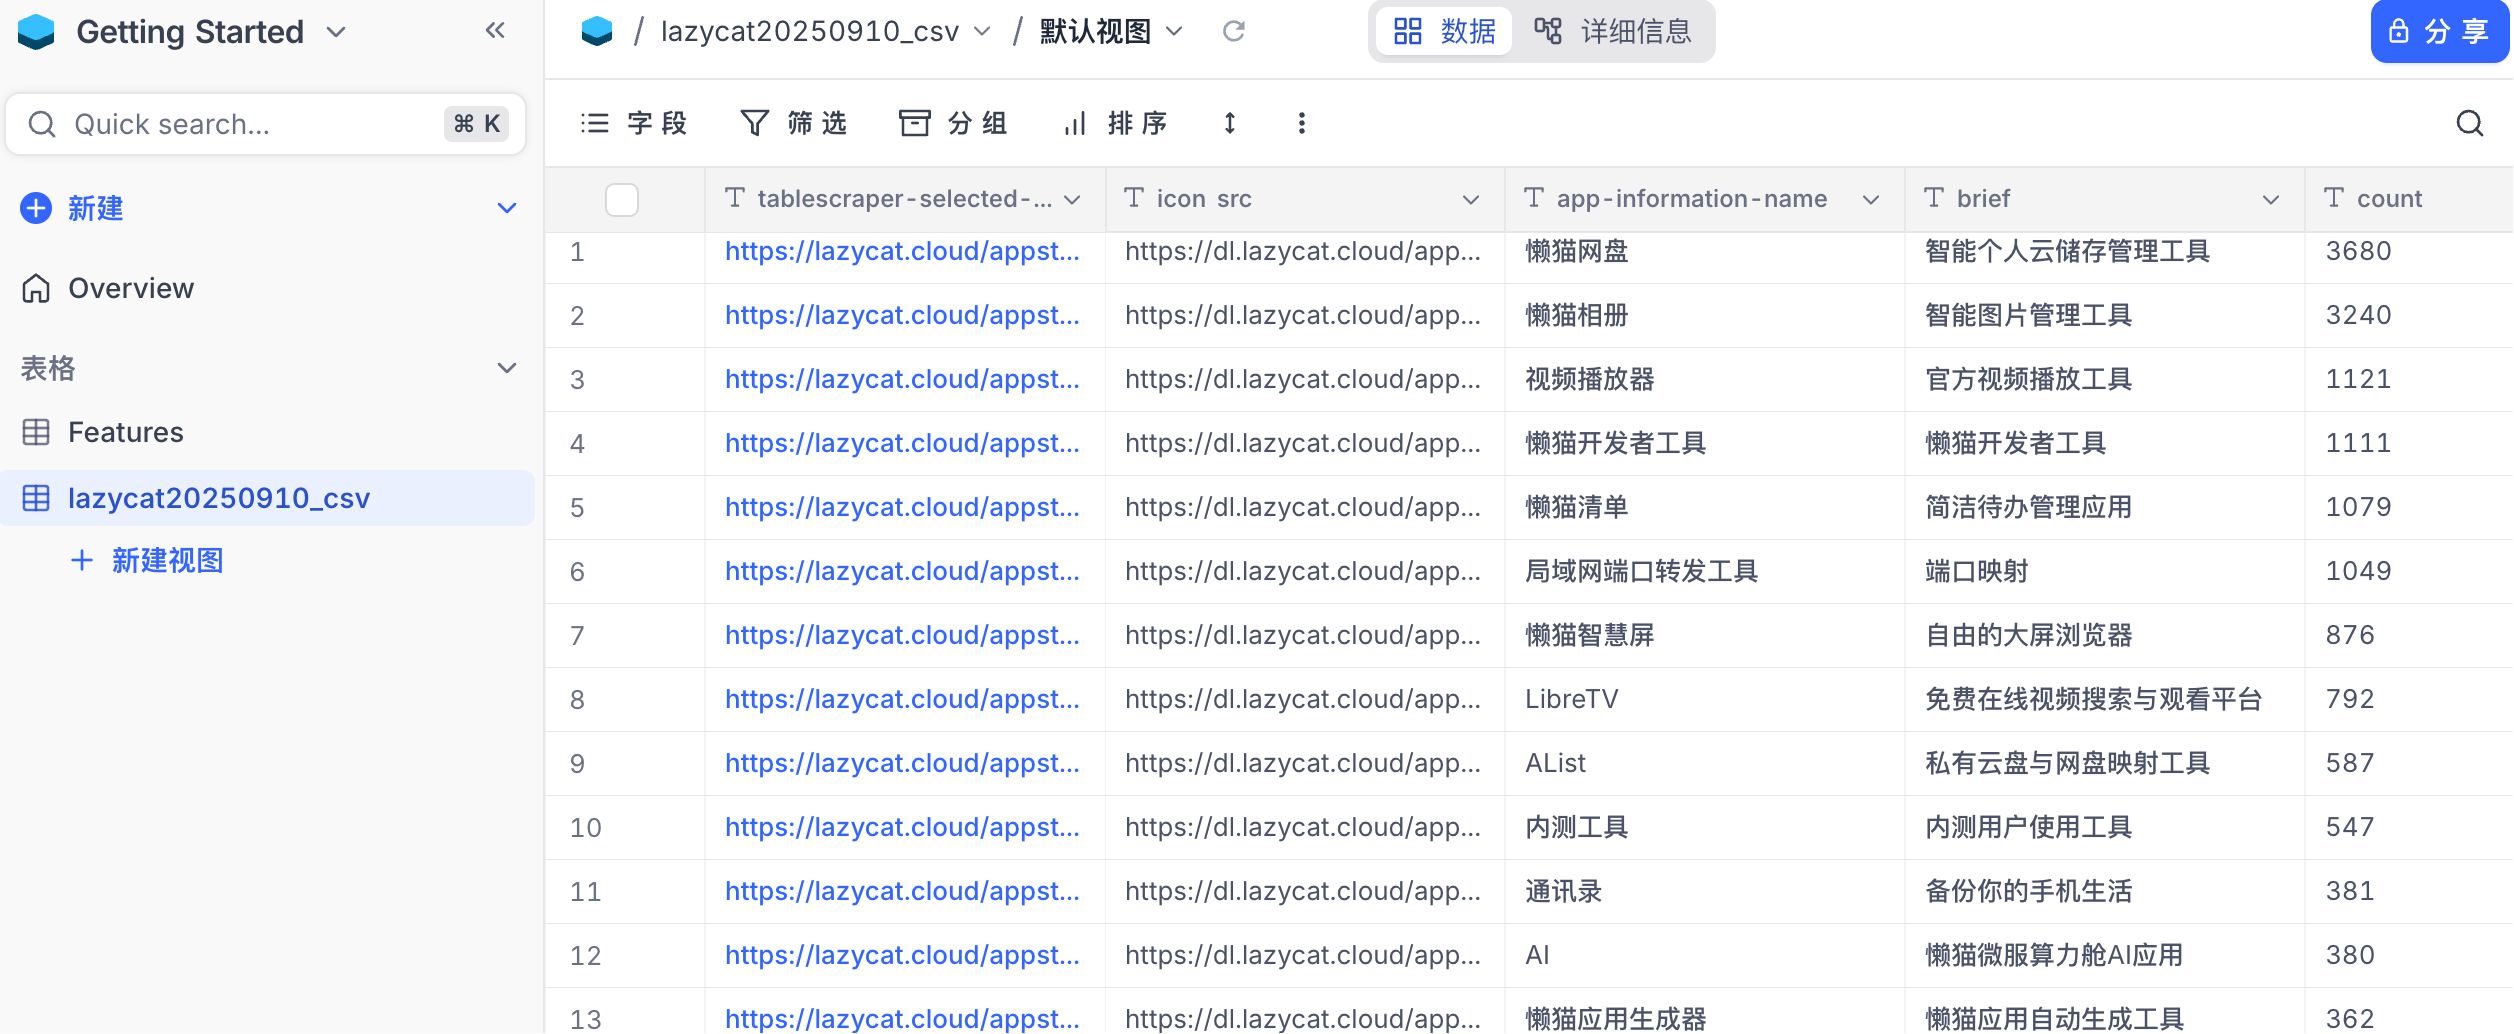Click the text type icon of brief column

tap(1934, 198)
